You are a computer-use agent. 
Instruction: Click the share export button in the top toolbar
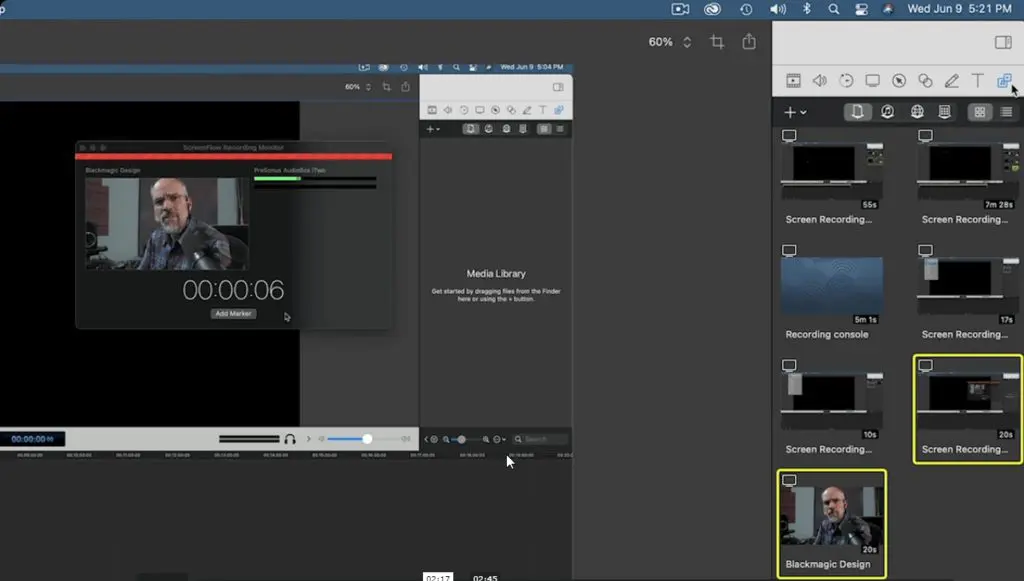point(749,42)
